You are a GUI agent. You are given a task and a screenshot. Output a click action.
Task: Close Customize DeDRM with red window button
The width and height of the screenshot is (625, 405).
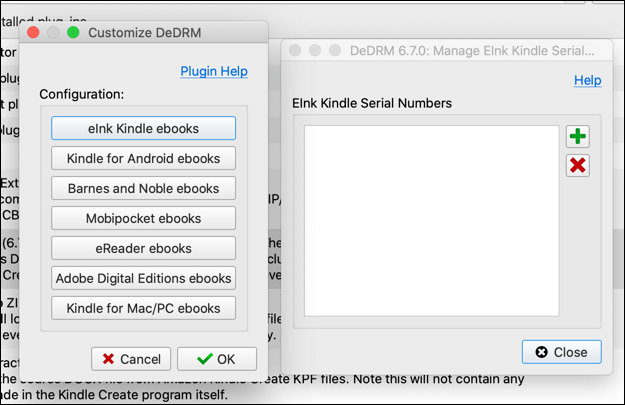33,32
